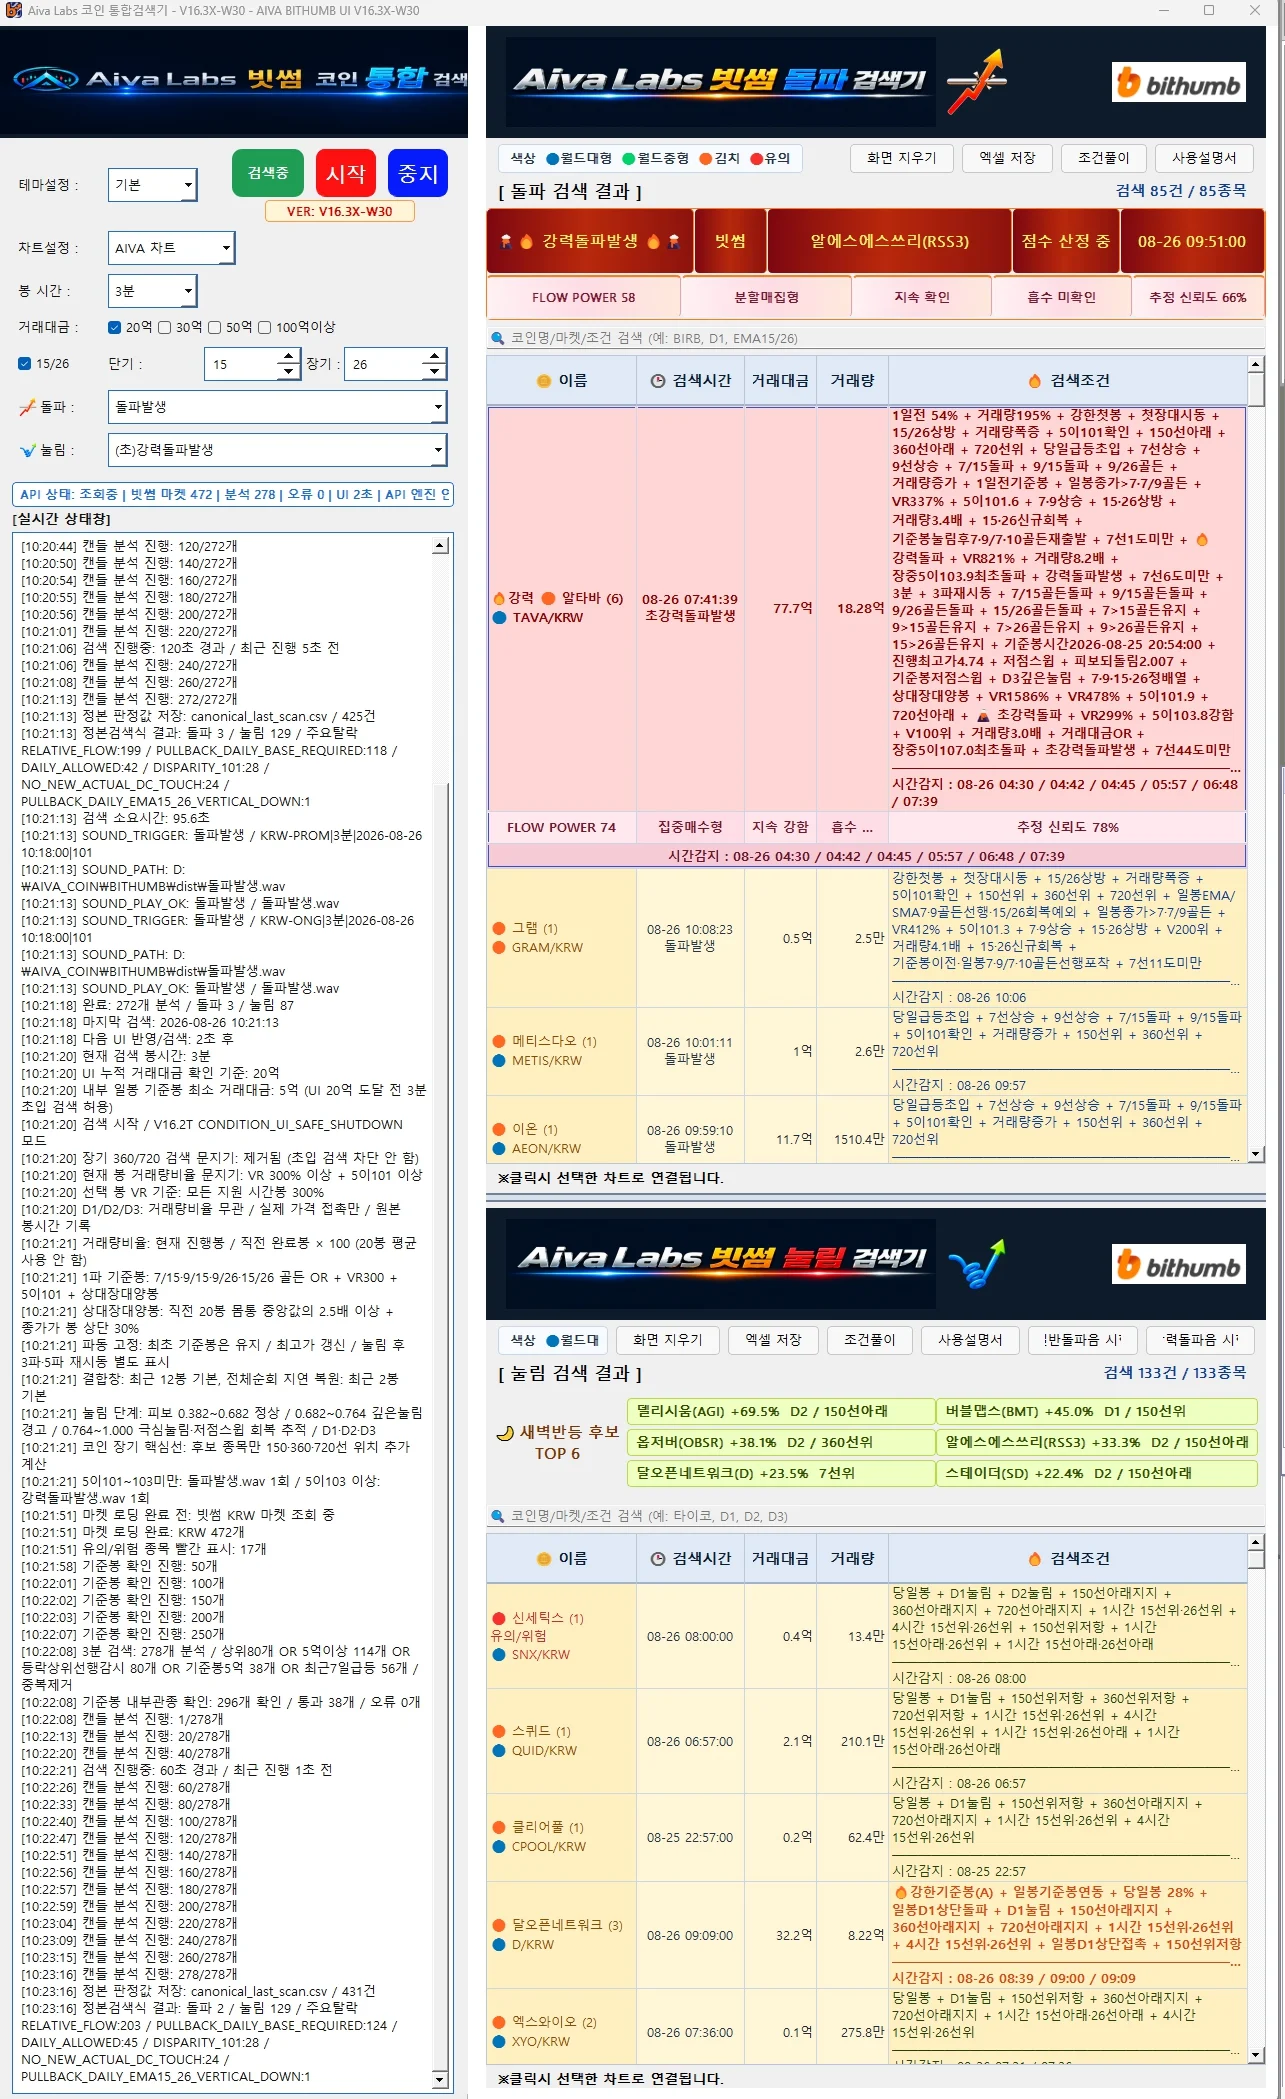Image resolution: width=1285 pixels, height=2099 pixels.
Task: Click the blue check-arrow logo in 눌림 검색기 header
Action: coord(977,1264)
